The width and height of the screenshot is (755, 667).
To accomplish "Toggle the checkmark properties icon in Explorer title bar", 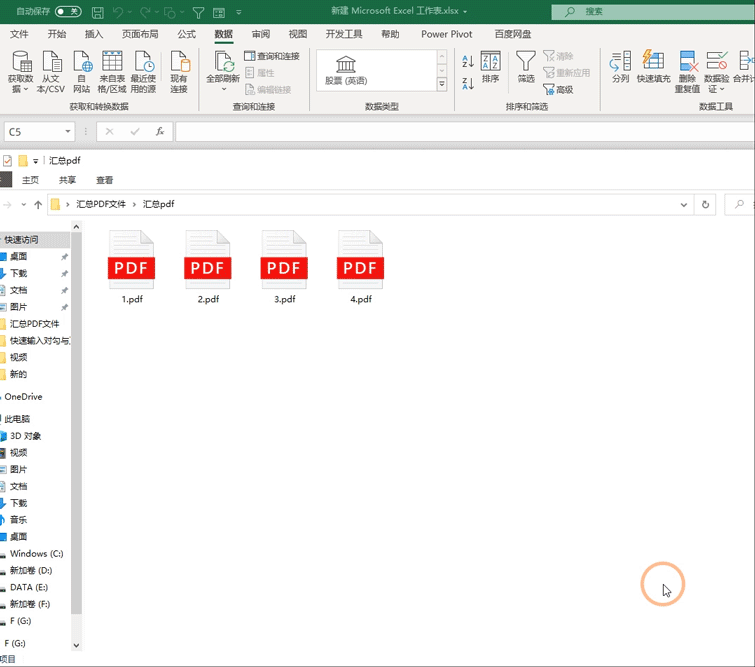I will click(x=7, y=161).
